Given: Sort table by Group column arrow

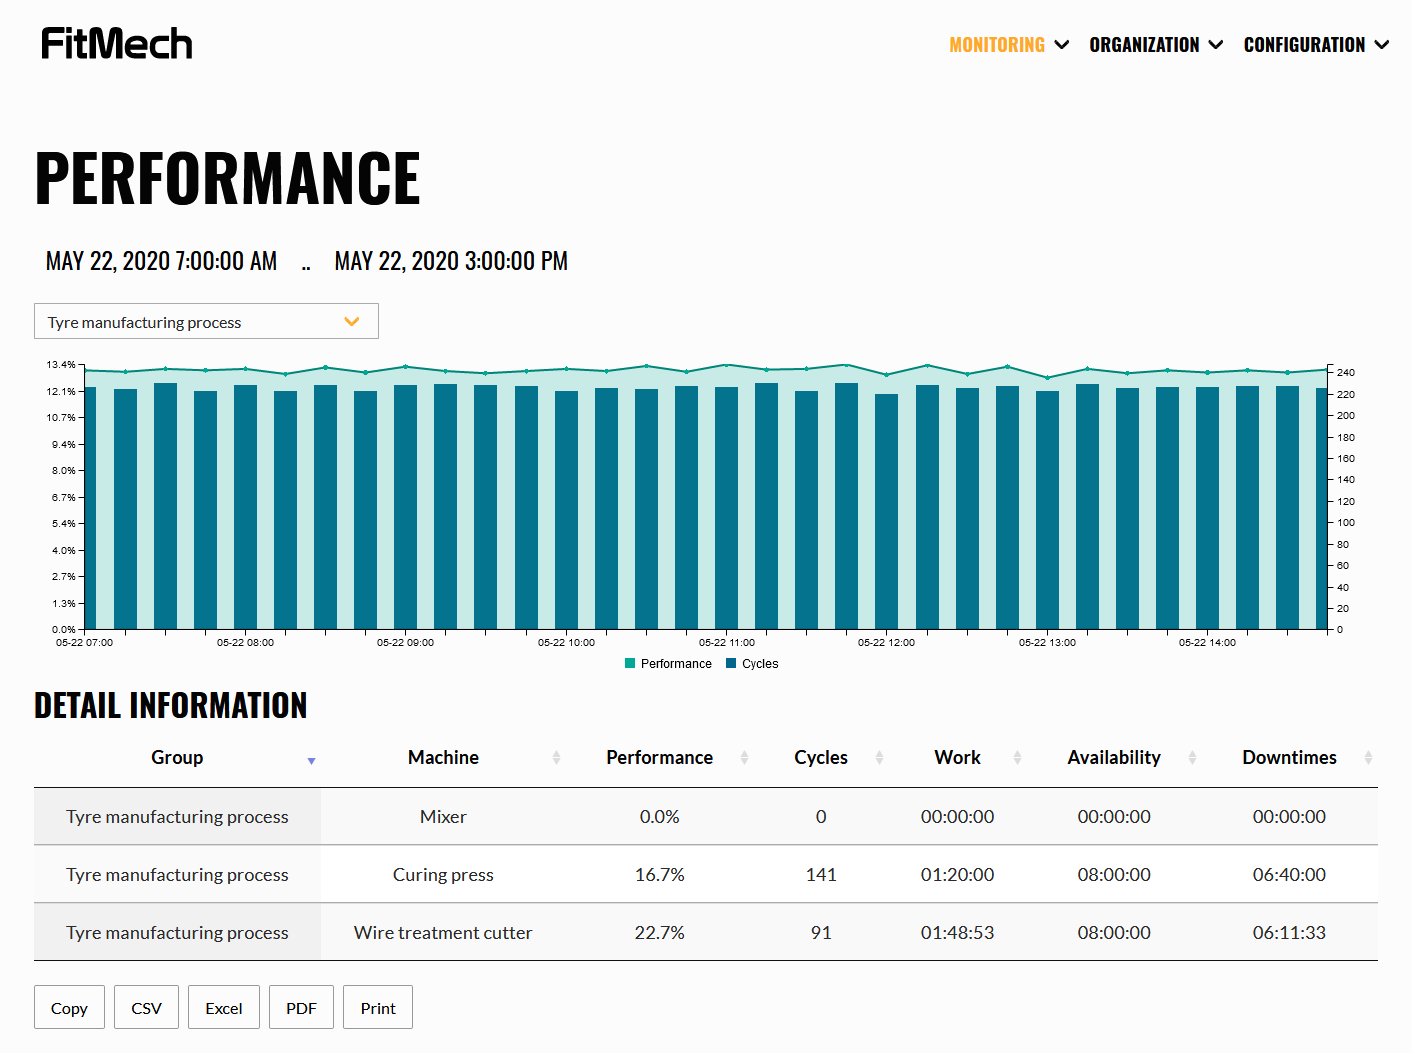Looking at the screenshot, I should coord(311,761).
